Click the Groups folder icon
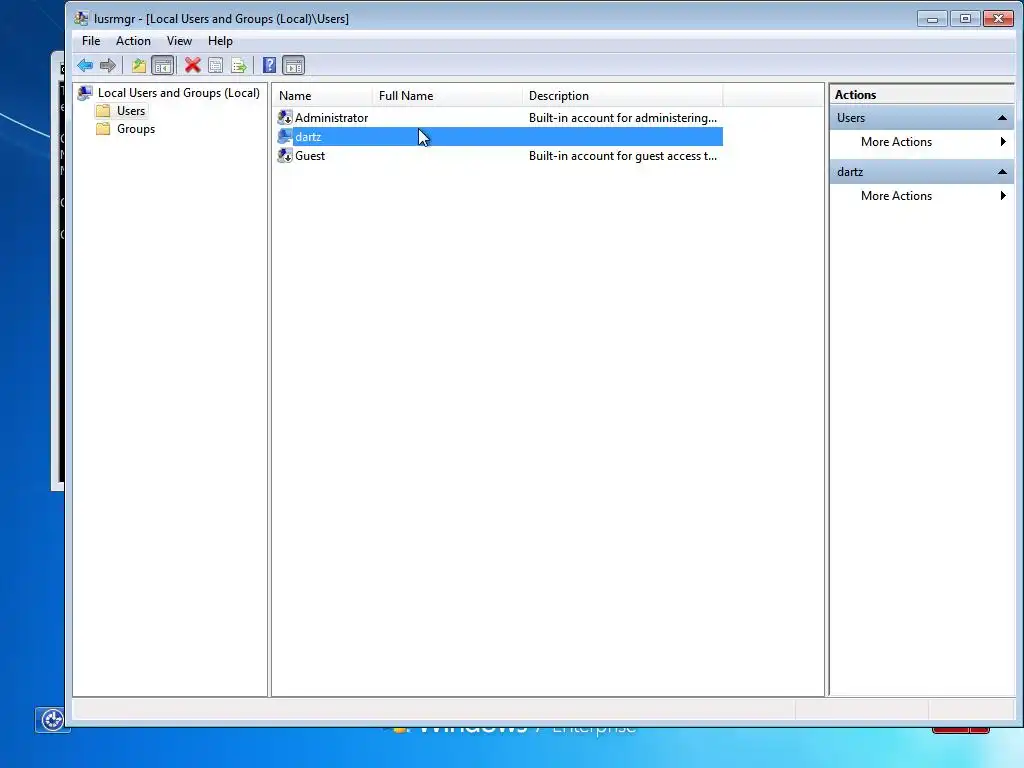This screenshot has width=1024, height=768. click(103, 129)
